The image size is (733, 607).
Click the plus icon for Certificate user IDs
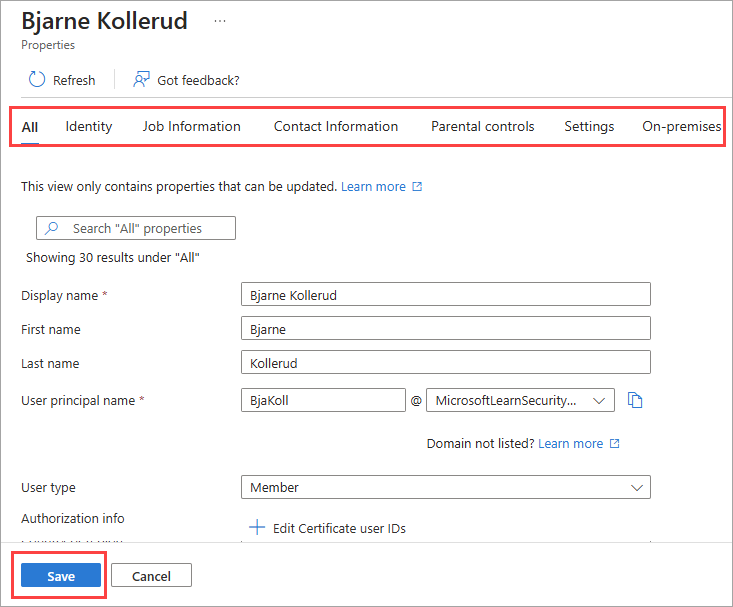pos(257,528)
